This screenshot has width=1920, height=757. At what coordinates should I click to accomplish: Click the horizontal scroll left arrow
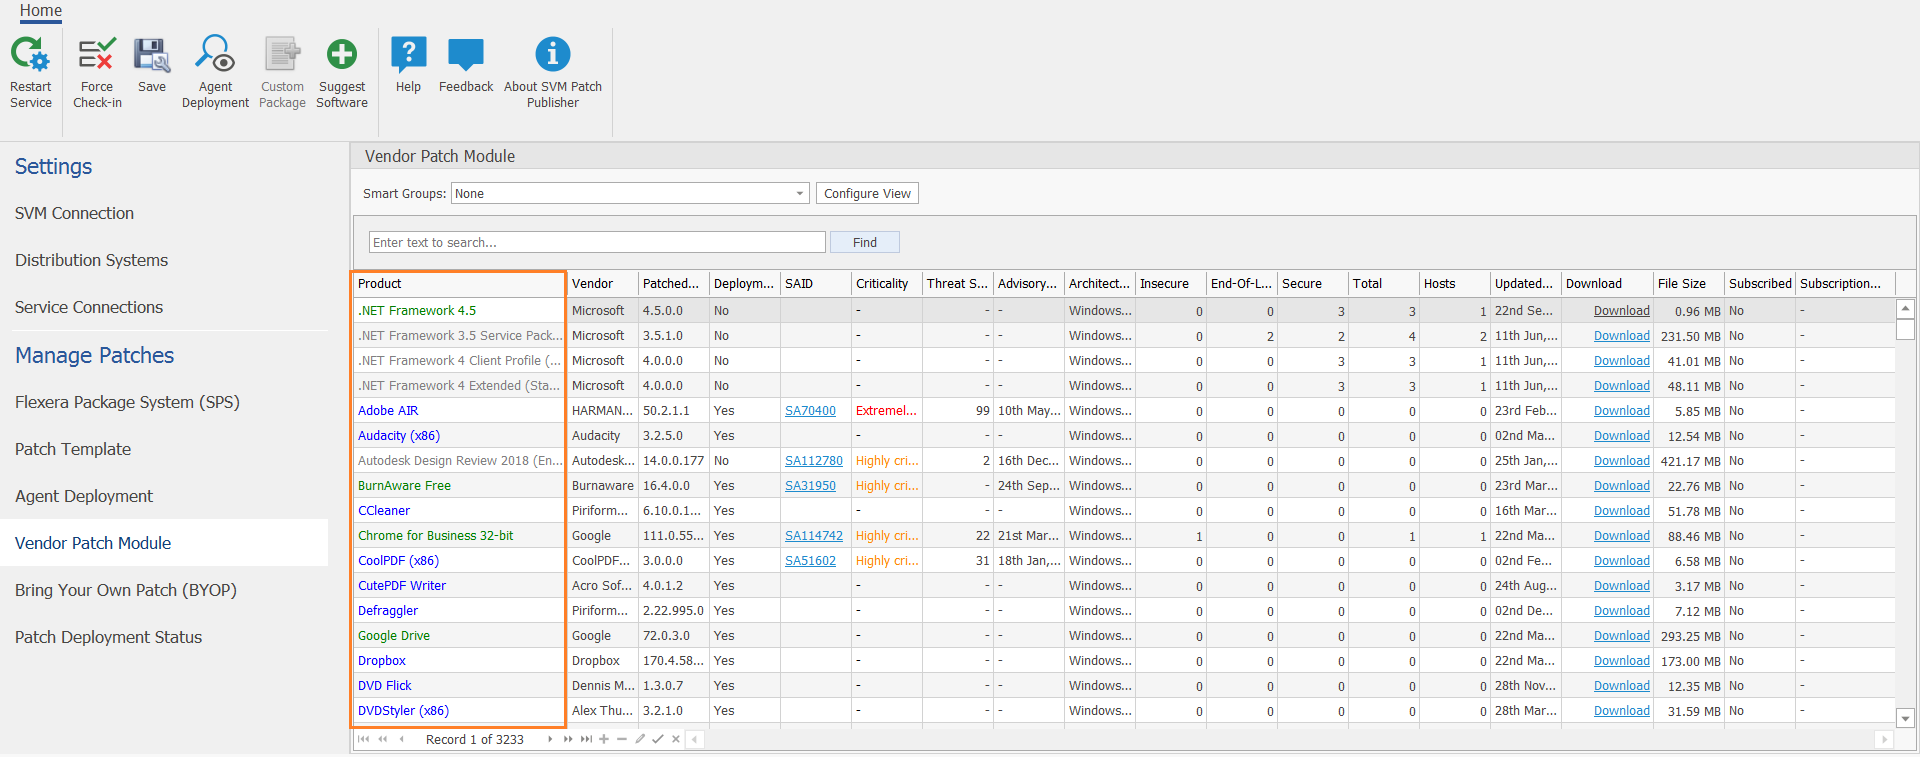pos(695,739)
